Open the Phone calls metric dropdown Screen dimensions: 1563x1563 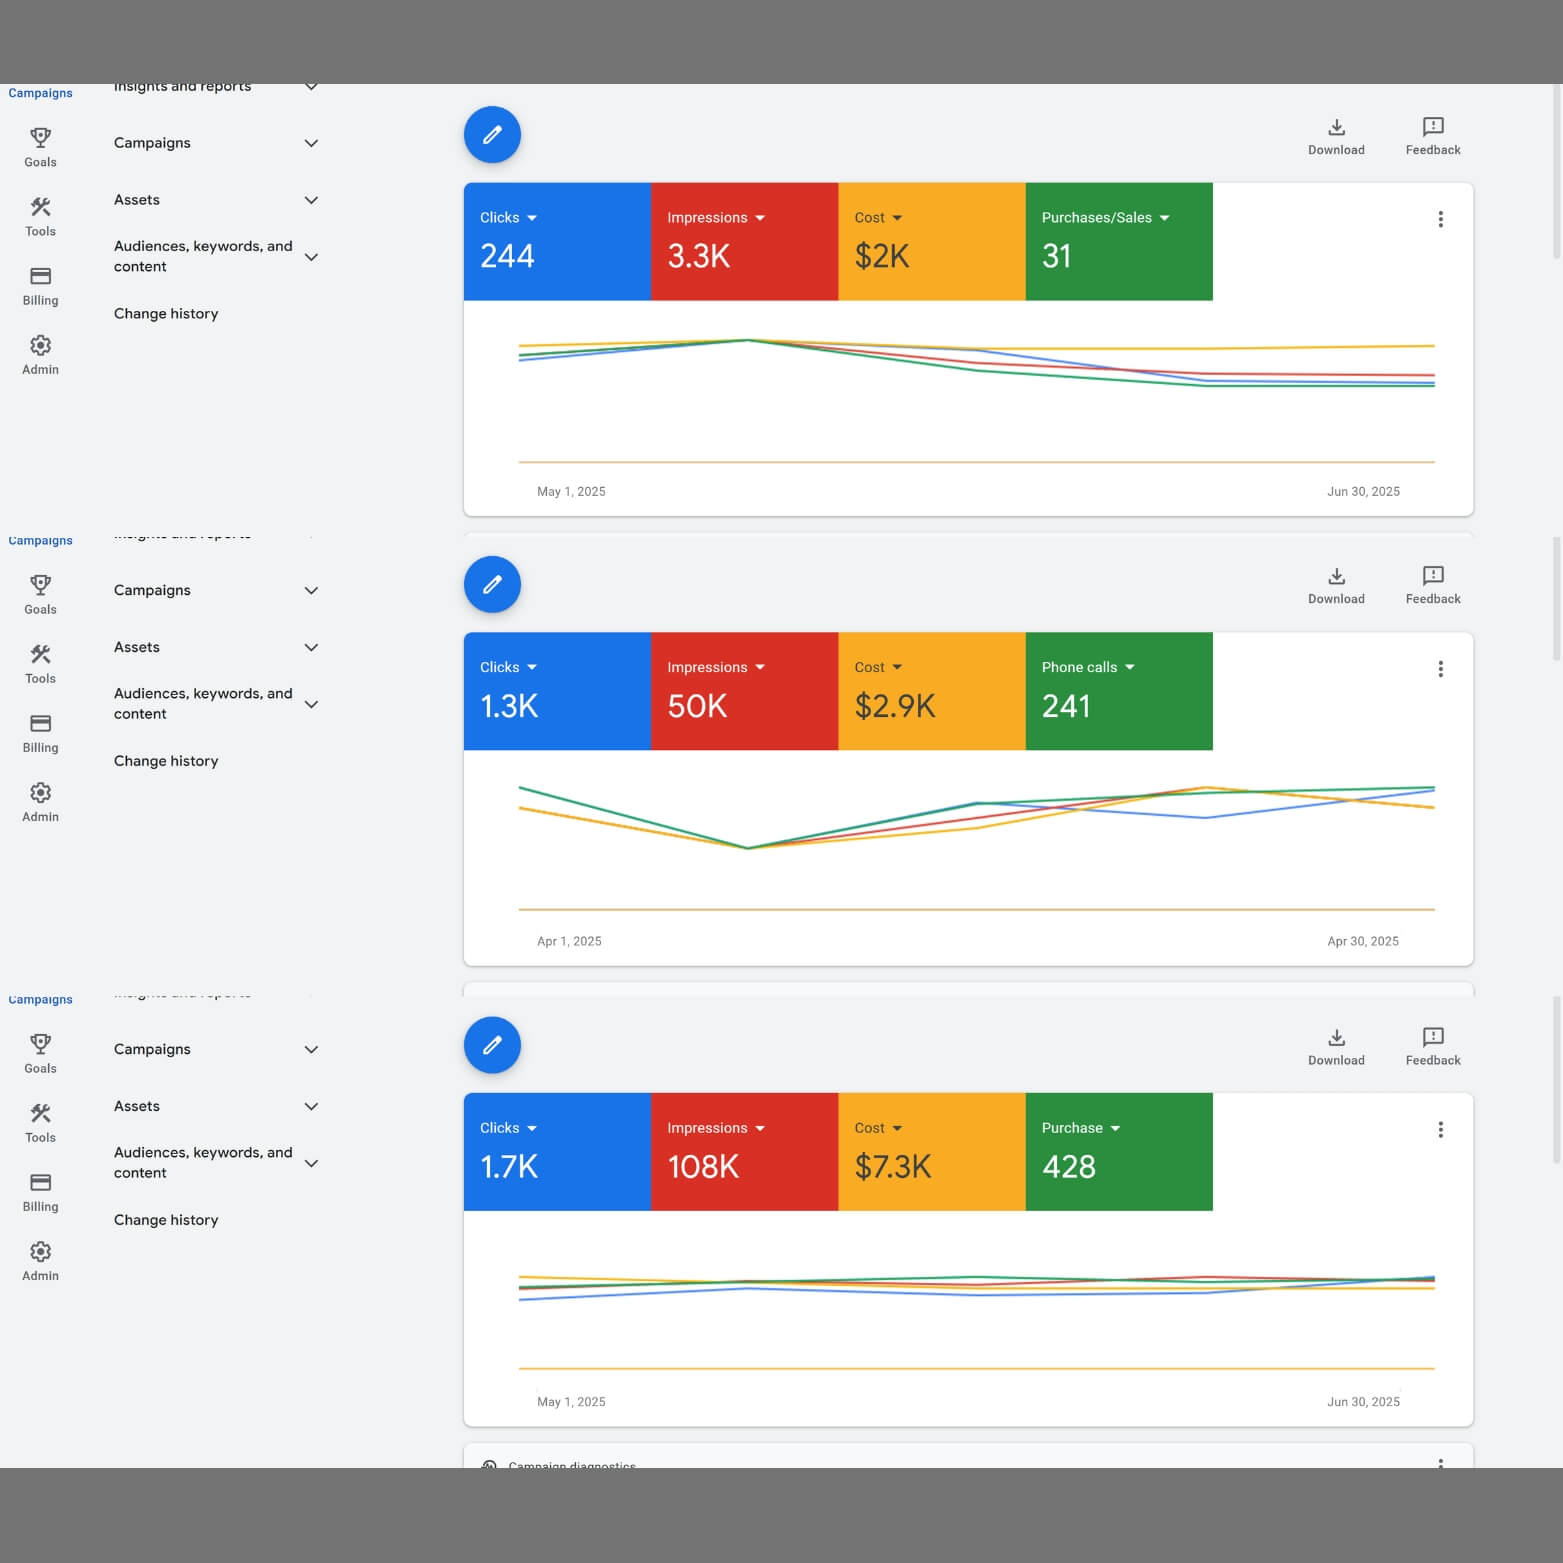pyautogui.click(x=1129, y=667)
